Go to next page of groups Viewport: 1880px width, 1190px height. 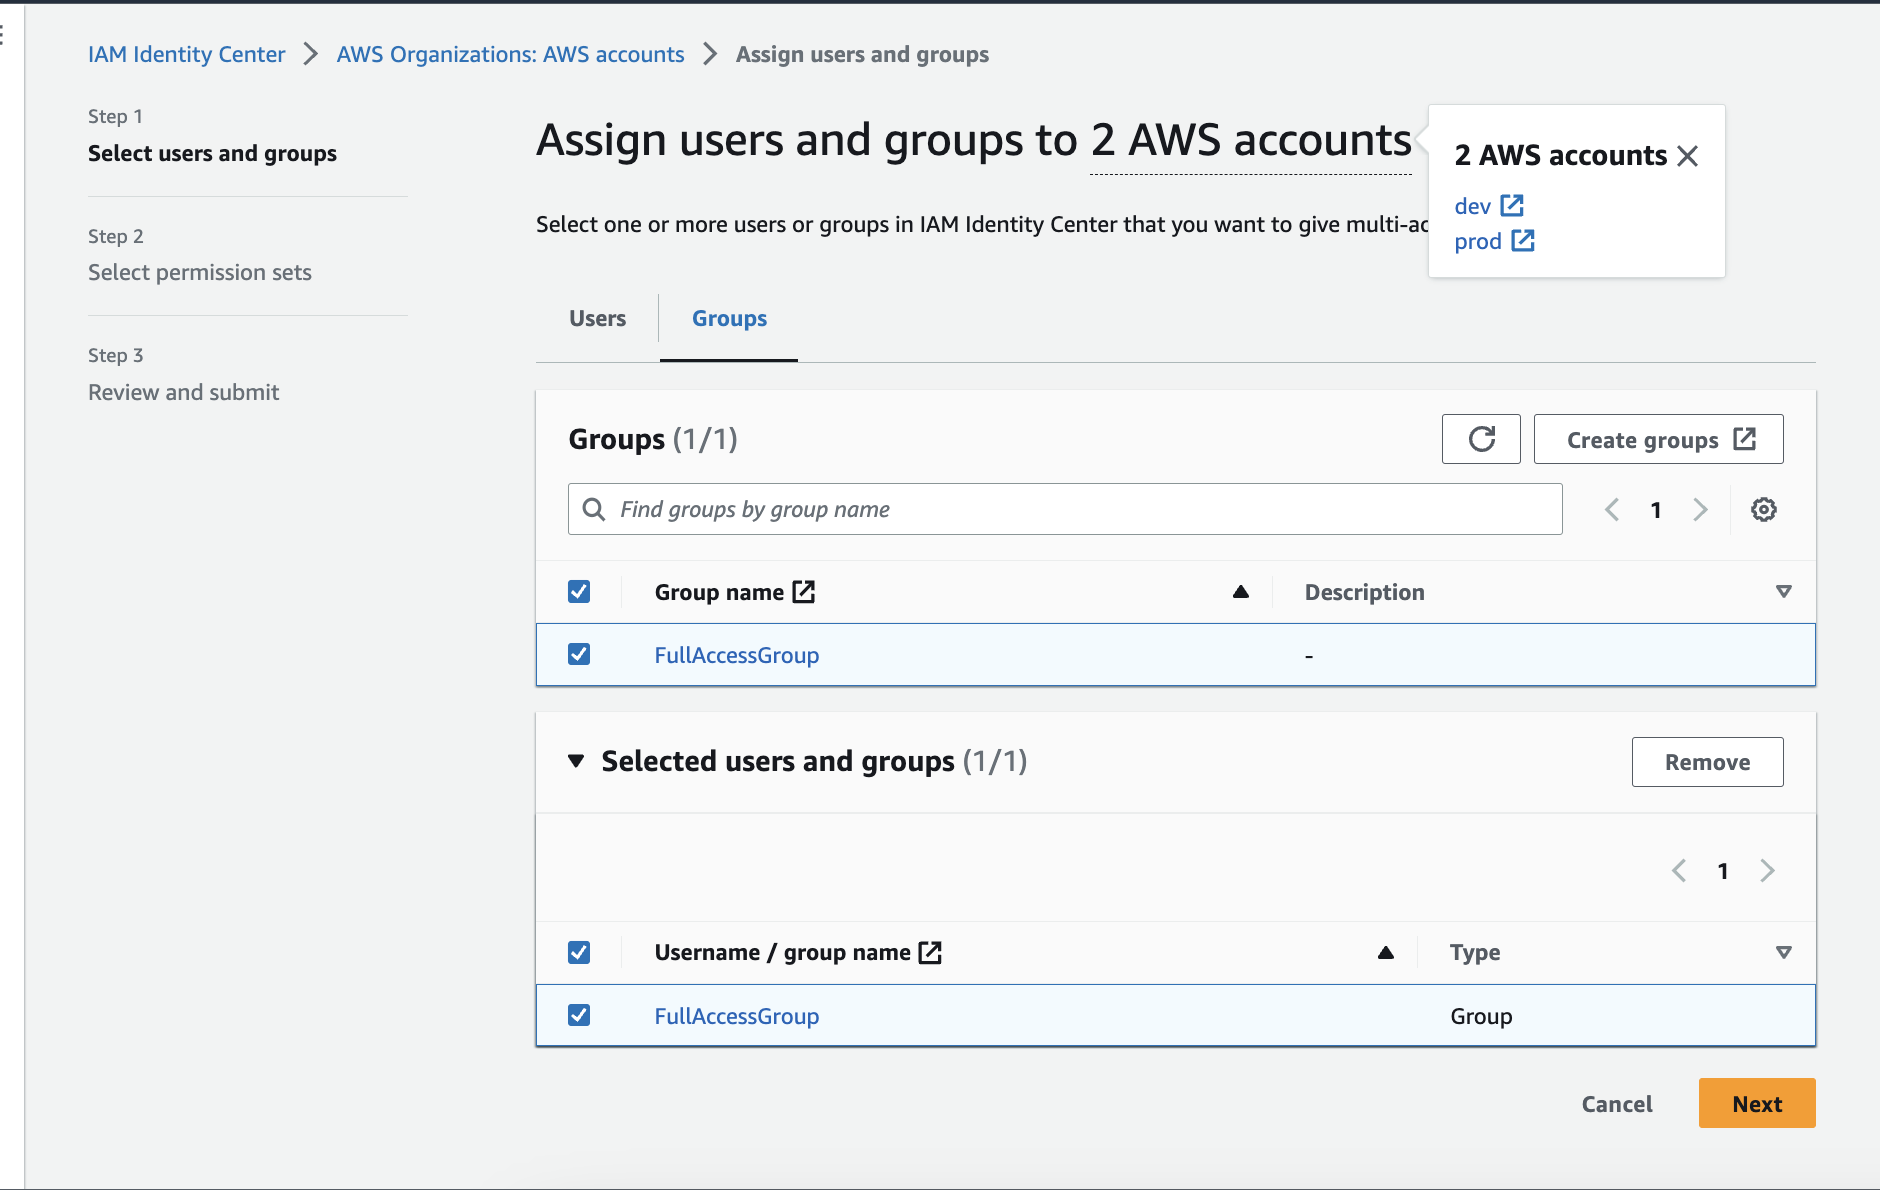click(1700, 509)
